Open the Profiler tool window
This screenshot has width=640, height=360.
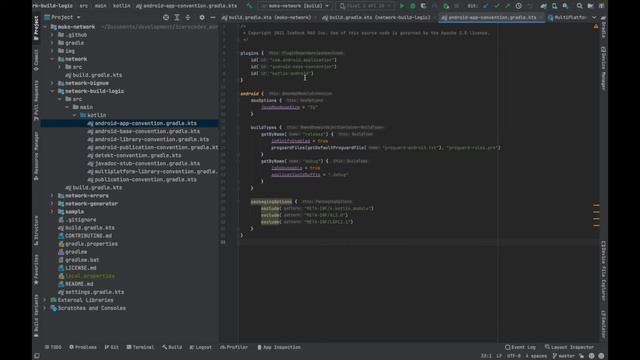[234, 347]
